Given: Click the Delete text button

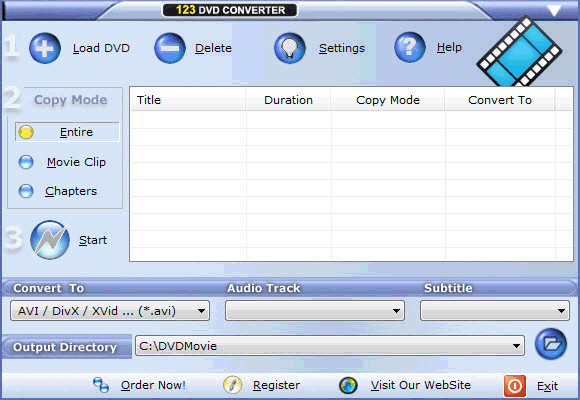Looking at the screenshot, I should pos(213,48).
